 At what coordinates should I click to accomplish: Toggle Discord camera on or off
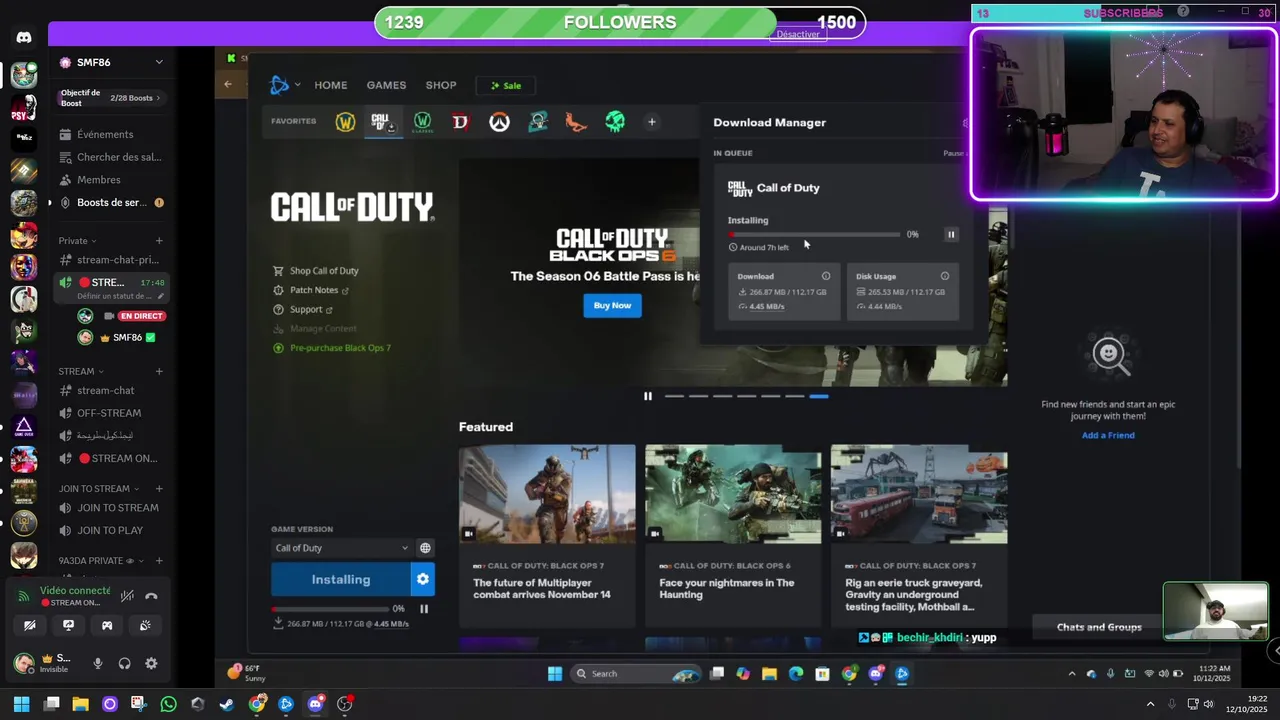(30, 625)
